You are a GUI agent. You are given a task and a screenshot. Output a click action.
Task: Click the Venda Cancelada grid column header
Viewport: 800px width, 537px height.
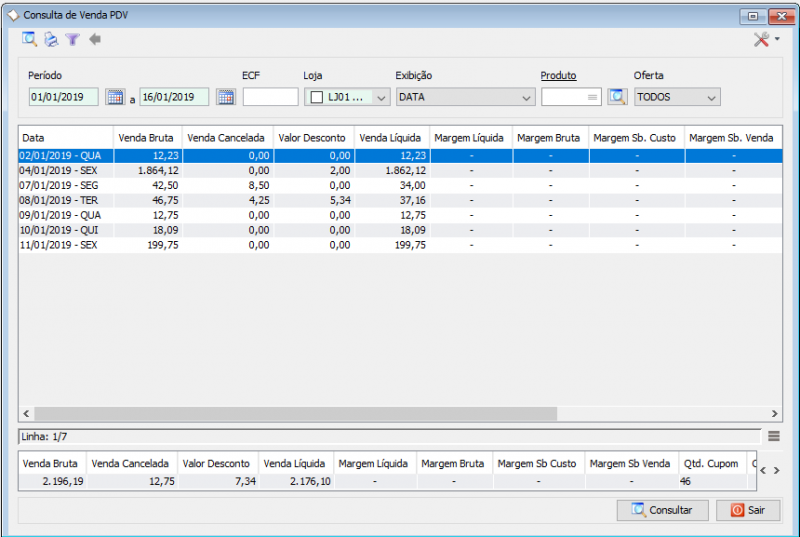coord(228,138)
